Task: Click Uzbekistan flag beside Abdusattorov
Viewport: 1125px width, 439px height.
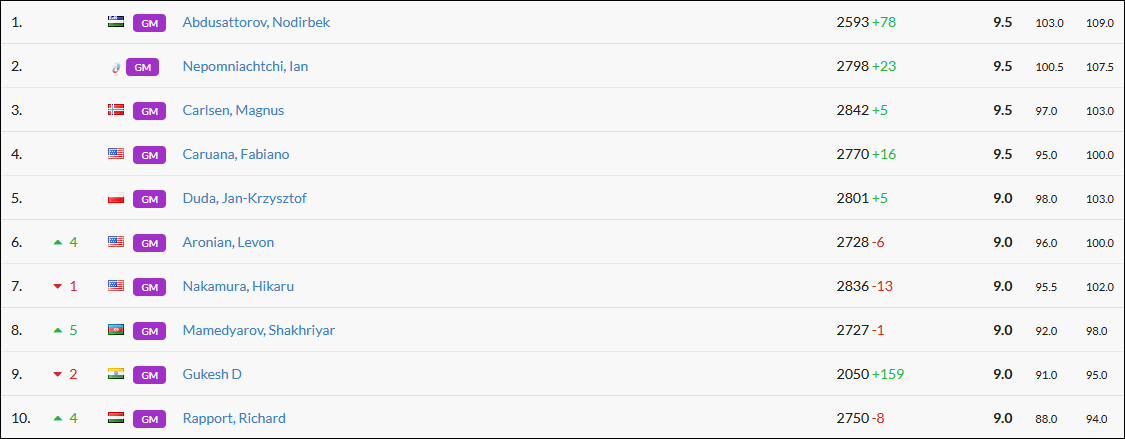Action: 116,22
